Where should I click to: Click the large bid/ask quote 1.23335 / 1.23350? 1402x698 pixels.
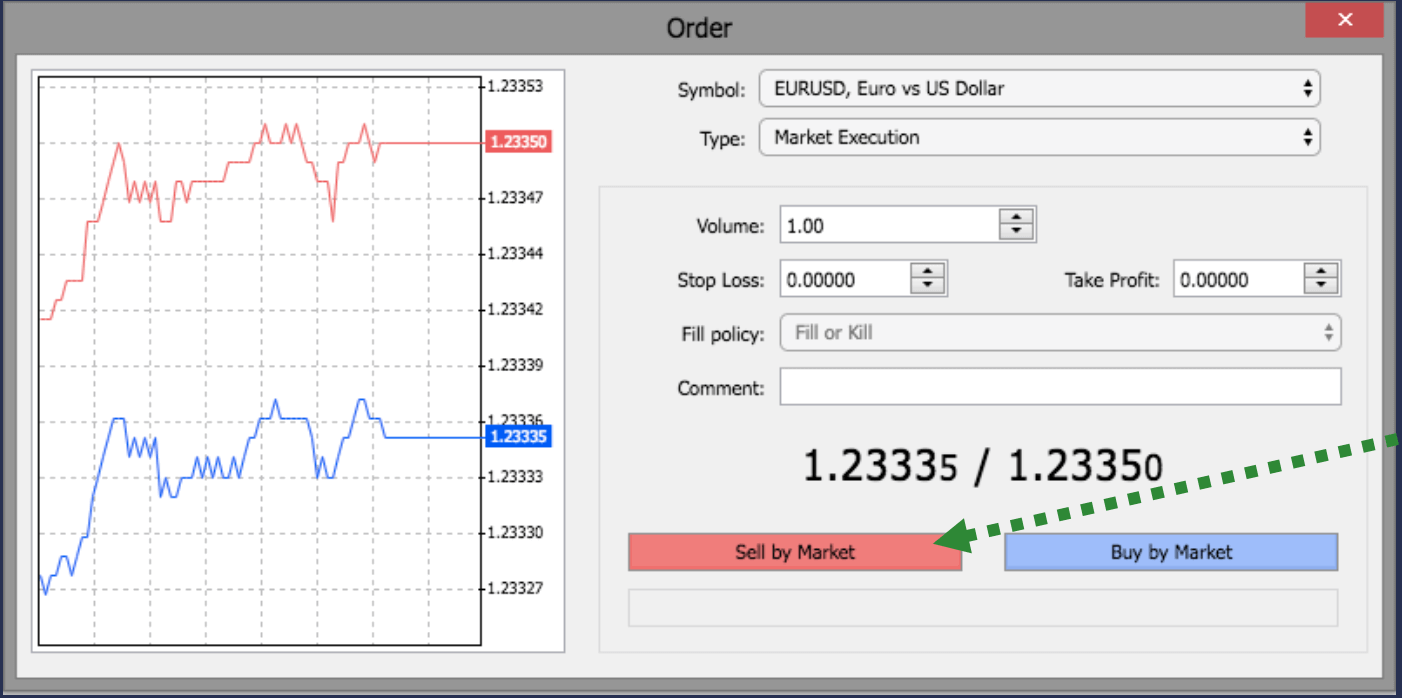(x=980, y=462)
